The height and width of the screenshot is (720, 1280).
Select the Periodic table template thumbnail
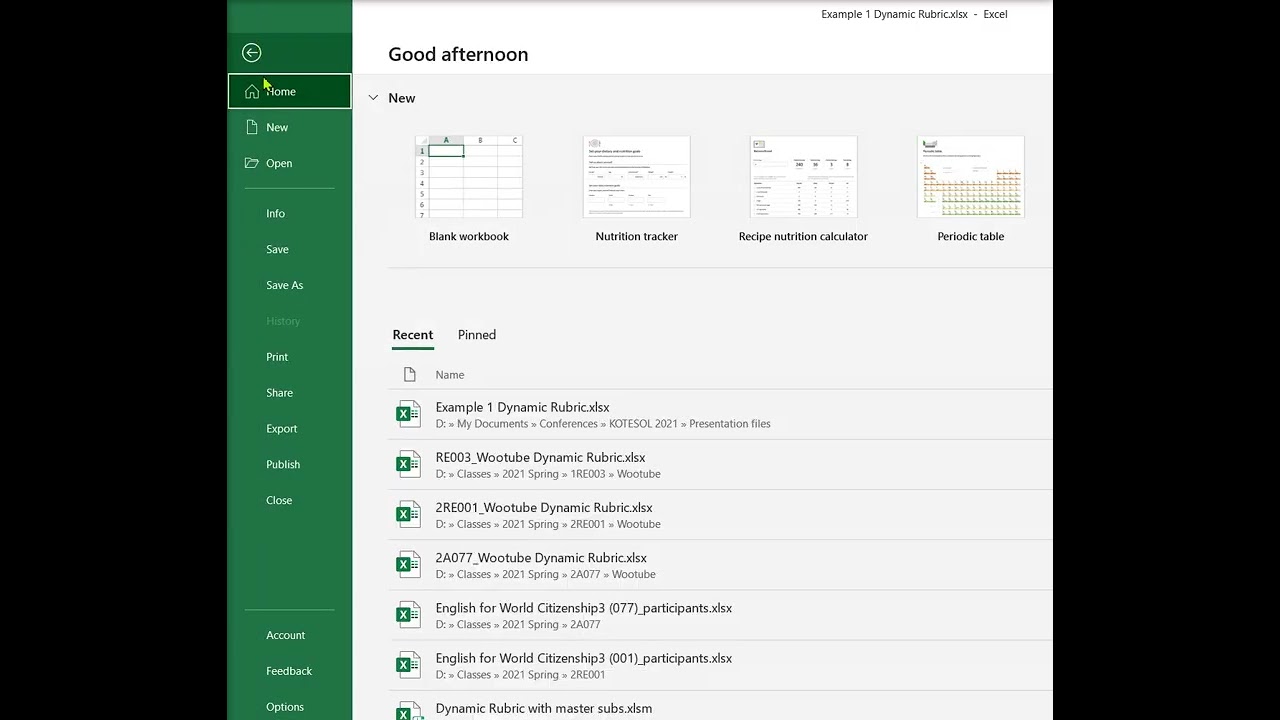pos(971,177)
